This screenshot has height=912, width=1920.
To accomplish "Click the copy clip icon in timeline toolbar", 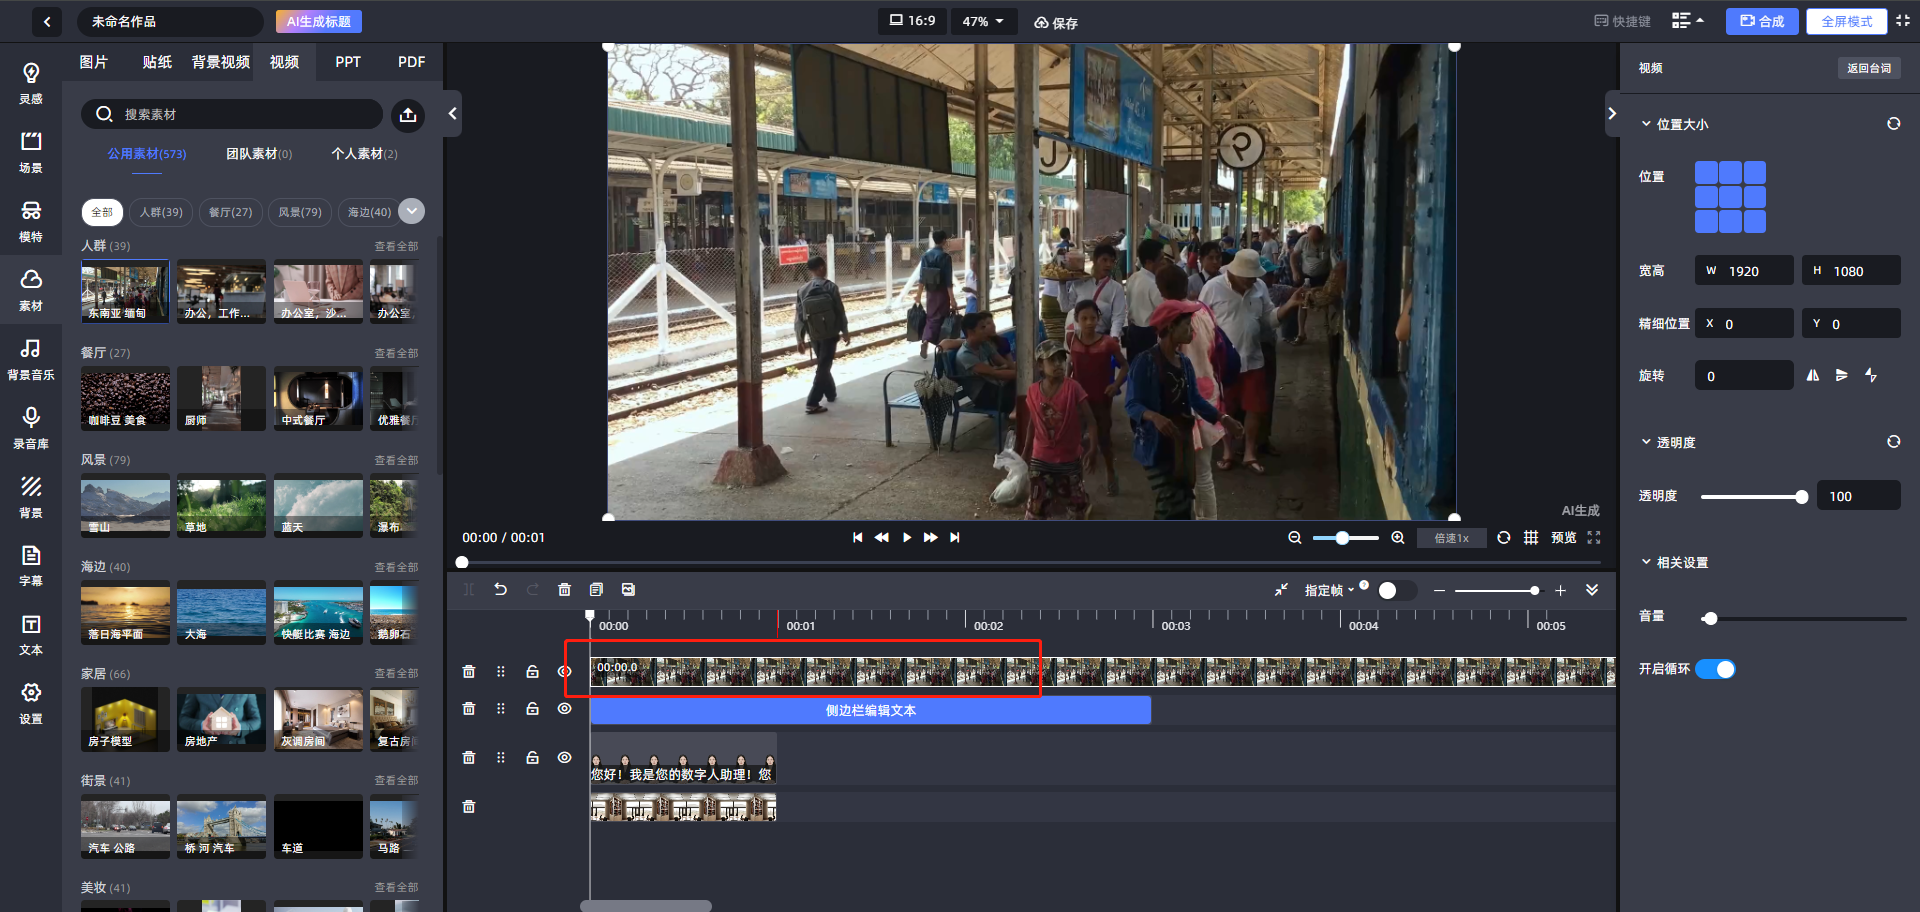I will coord(596,590).
